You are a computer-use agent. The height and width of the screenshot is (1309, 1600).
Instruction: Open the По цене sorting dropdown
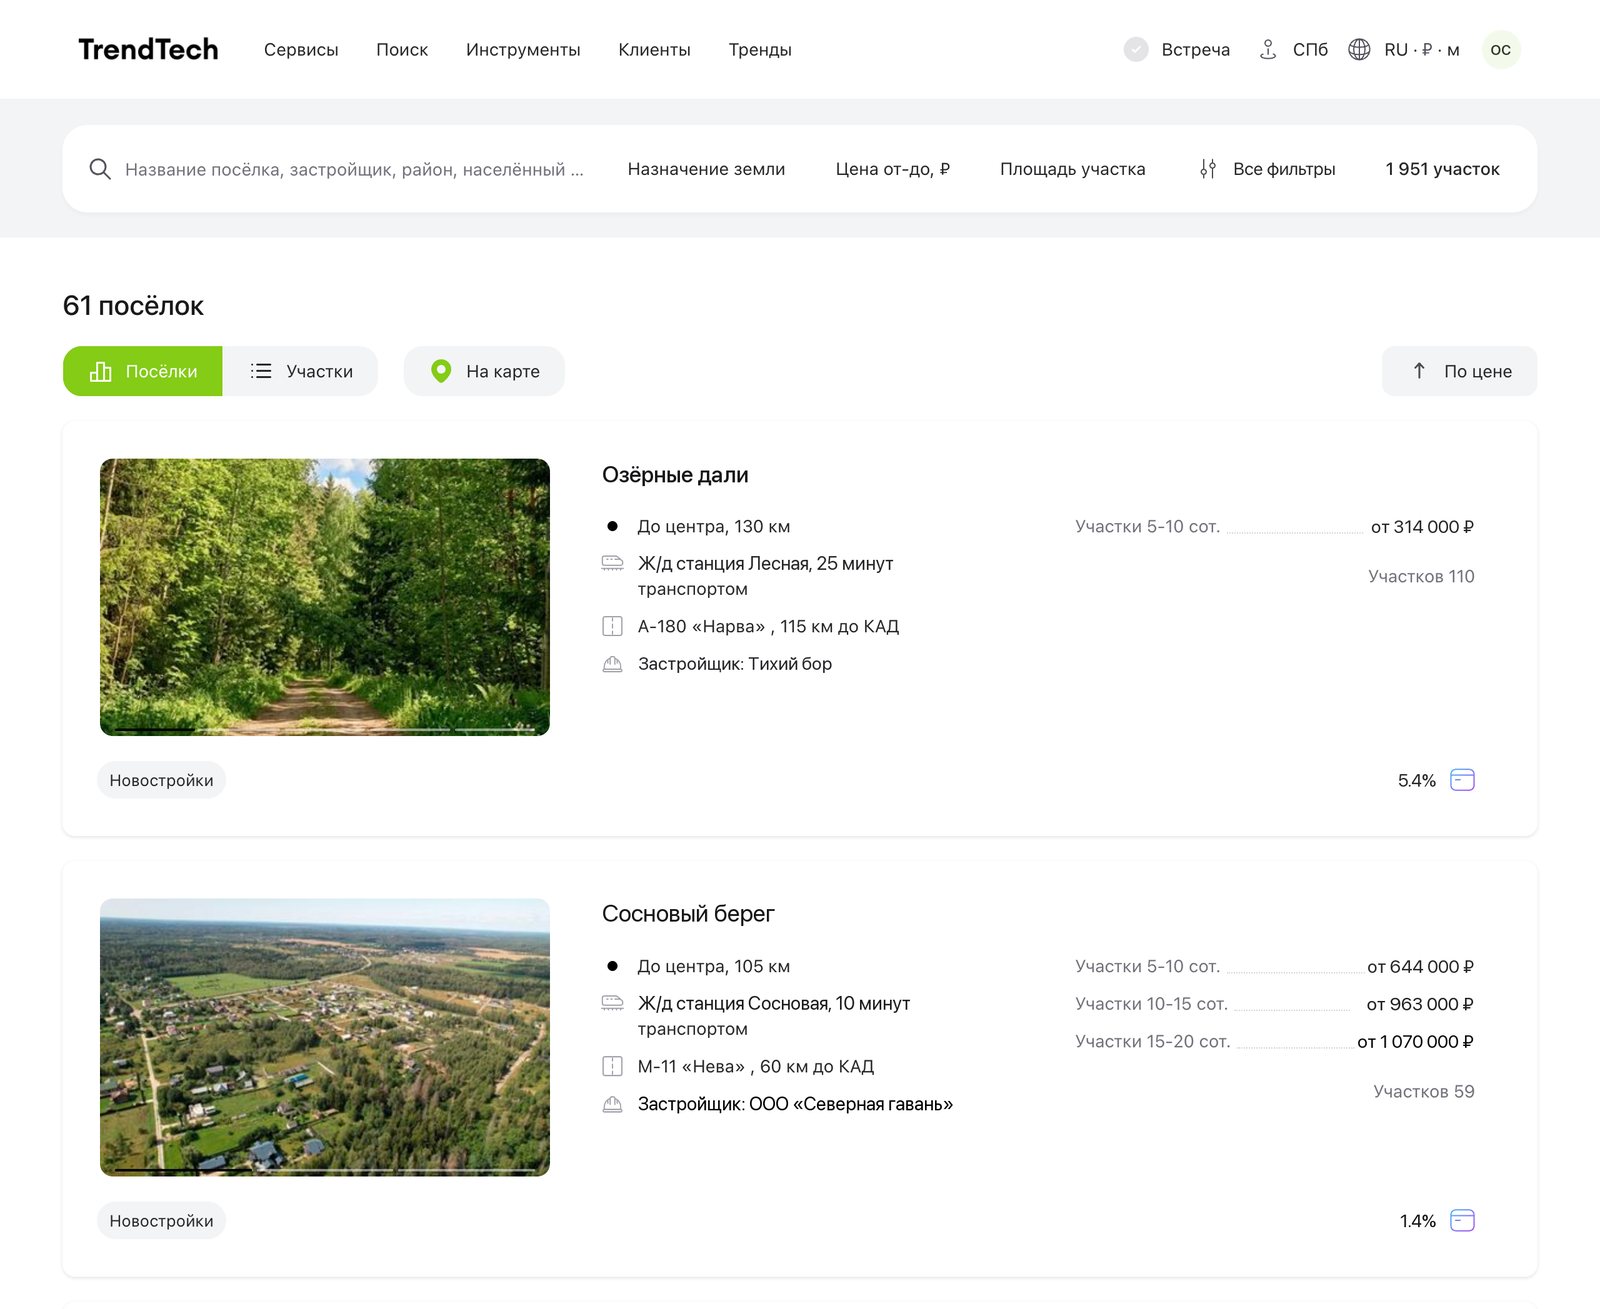click(x=1459, y=371)
